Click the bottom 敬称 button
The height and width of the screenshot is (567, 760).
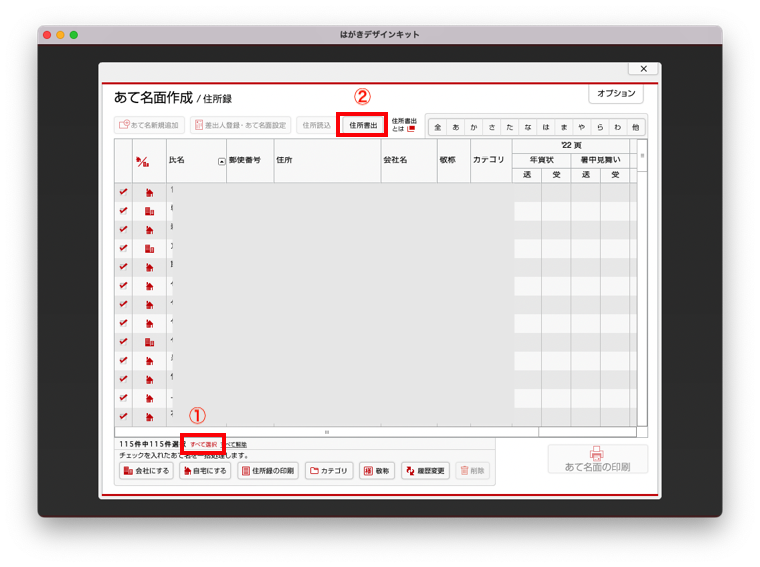377,471
